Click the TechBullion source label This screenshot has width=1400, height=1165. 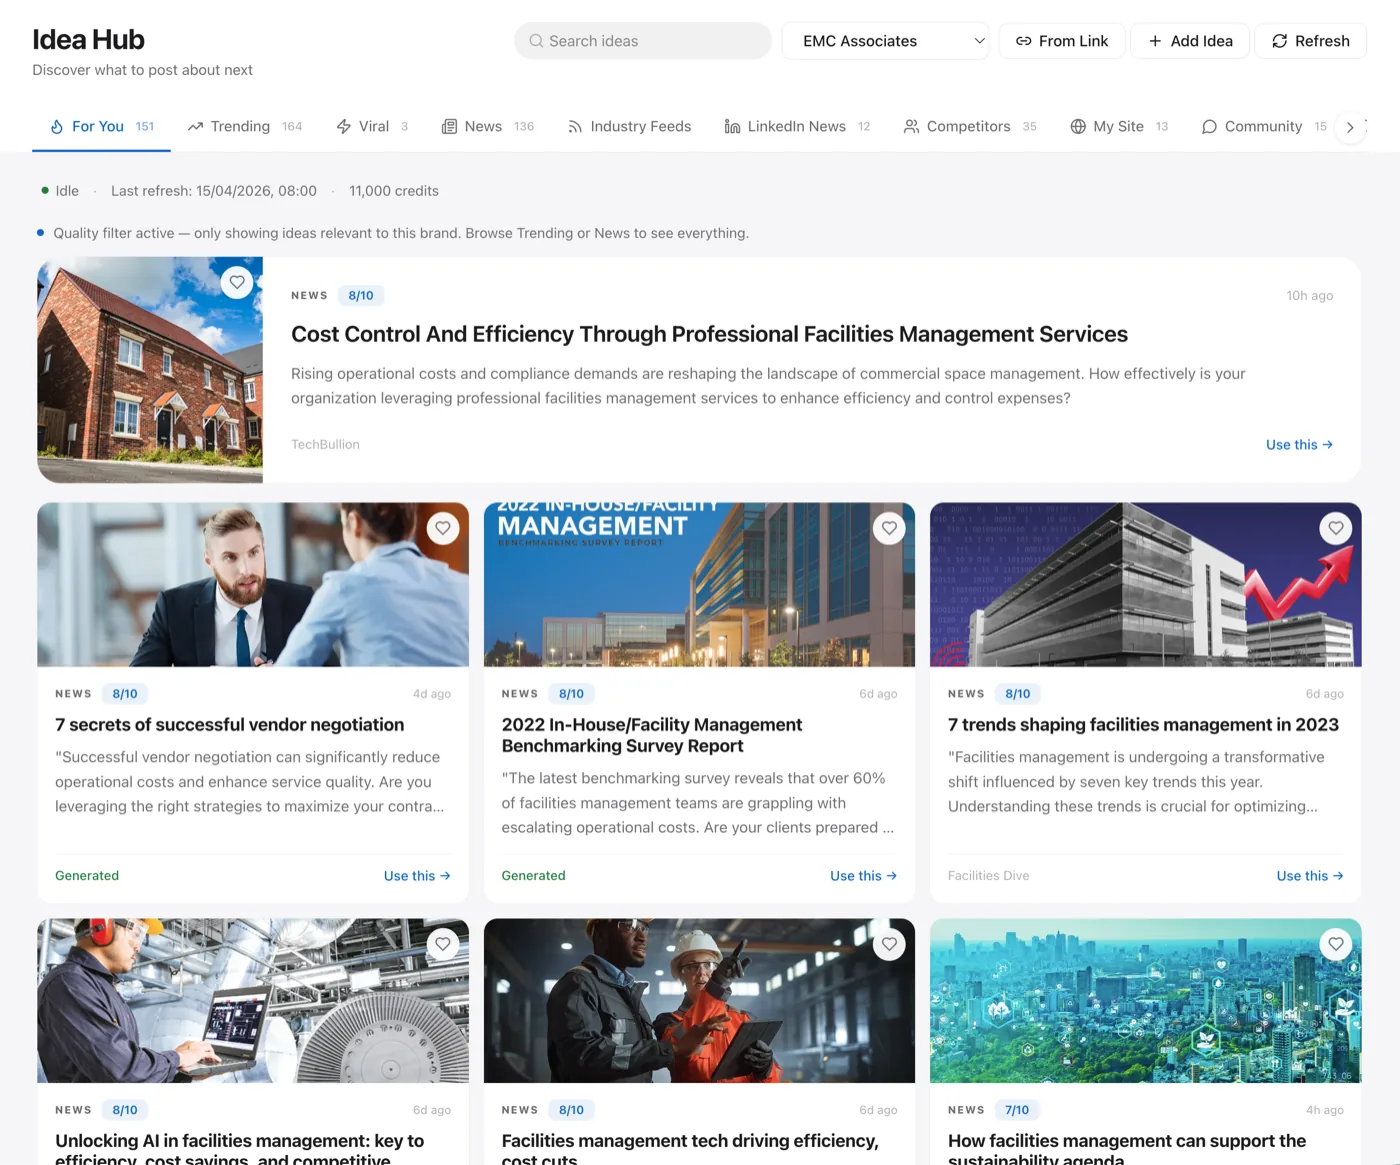pyautogui.click(x=325, y=445)
